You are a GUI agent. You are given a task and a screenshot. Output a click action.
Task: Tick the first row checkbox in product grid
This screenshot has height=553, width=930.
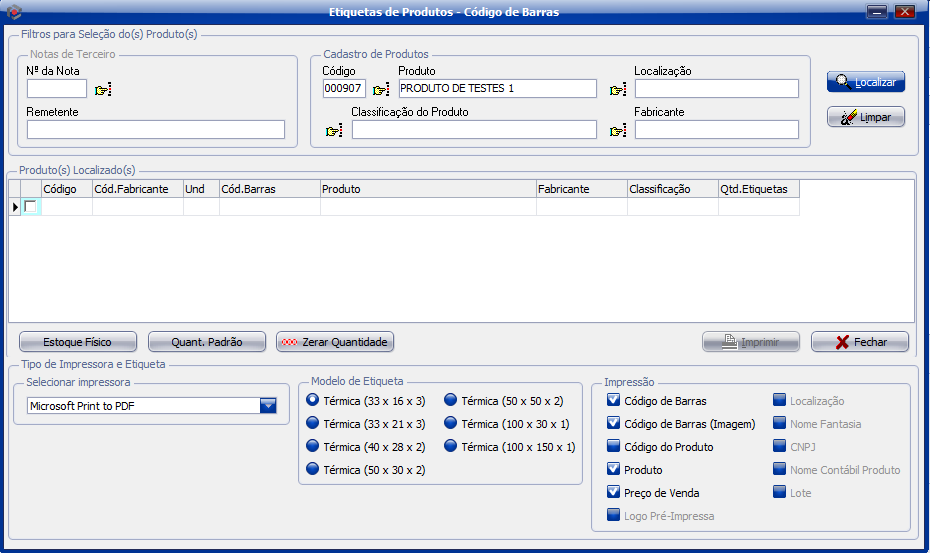click(x=30, y=207)
